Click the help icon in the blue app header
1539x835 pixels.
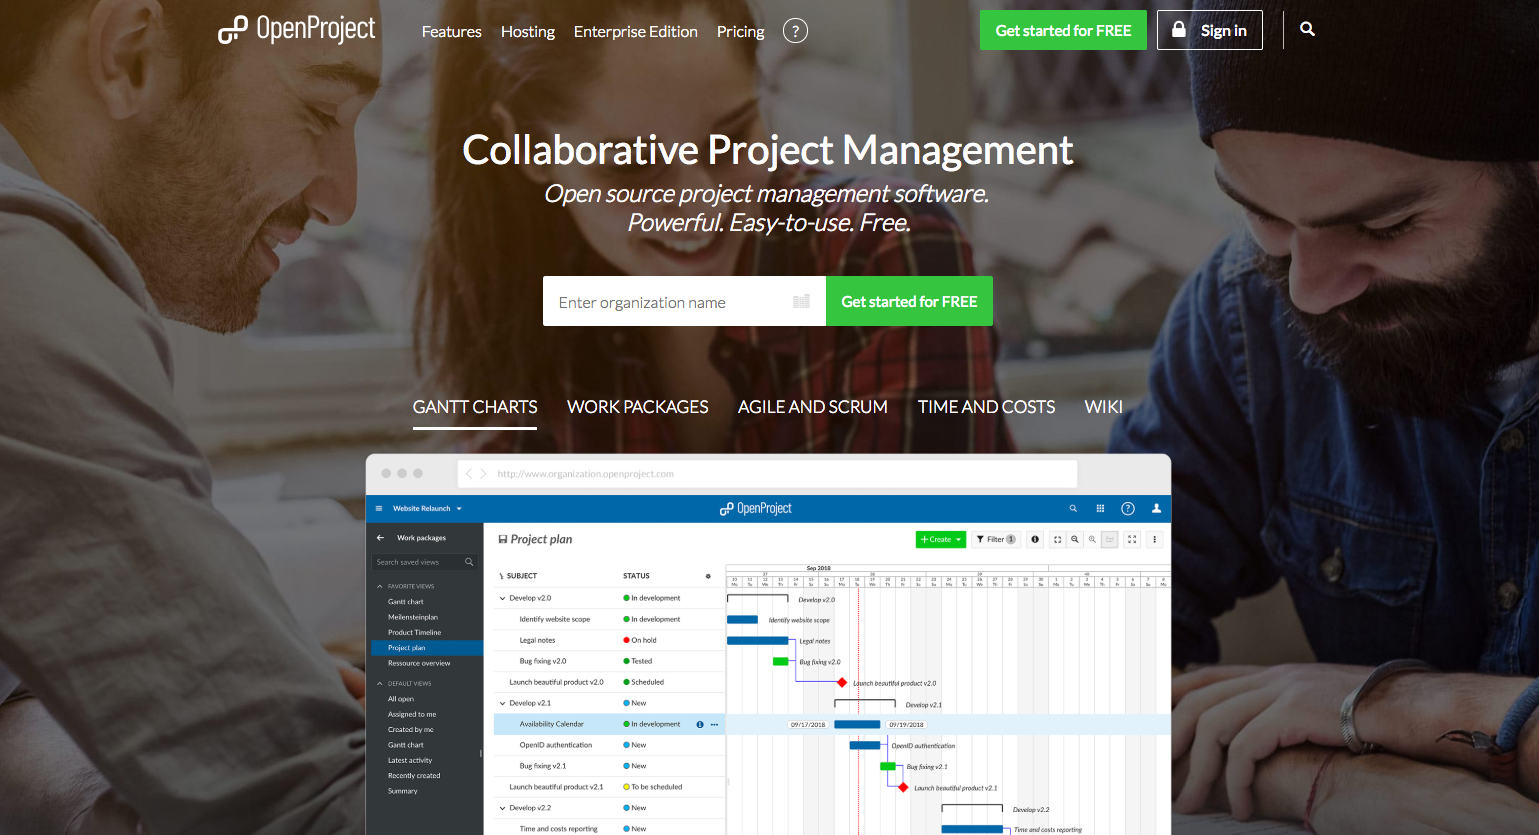coord(1128,508)
